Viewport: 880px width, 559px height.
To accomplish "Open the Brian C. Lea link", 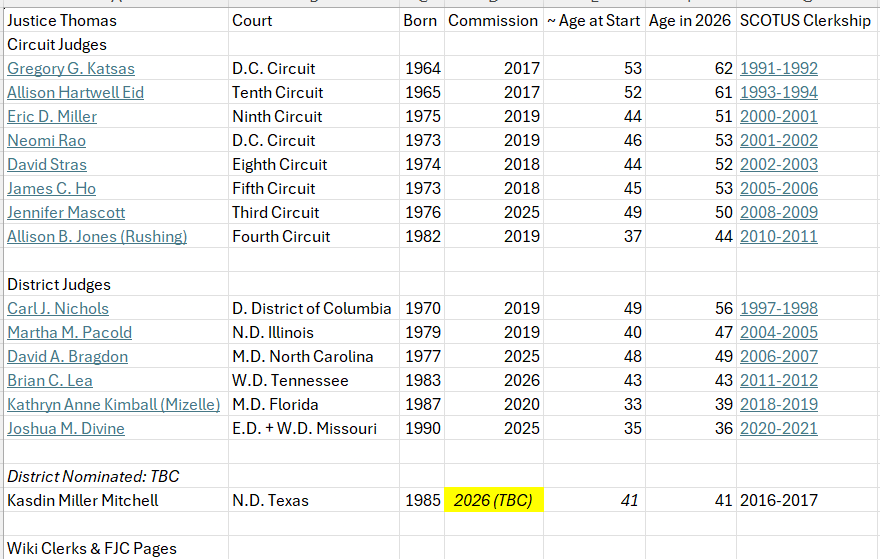I will [x=50, y=381].
